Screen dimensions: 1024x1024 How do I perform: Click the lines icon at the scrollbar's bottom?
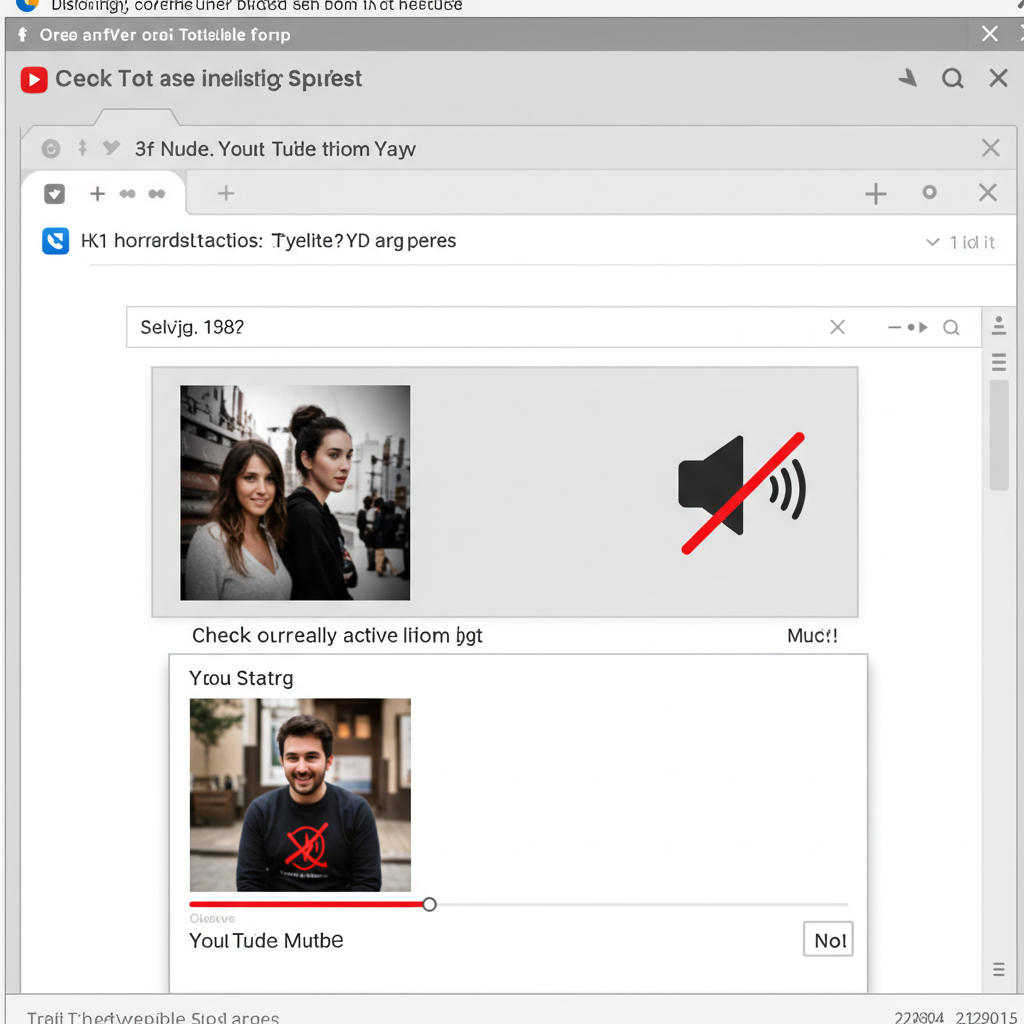point(999,969)
